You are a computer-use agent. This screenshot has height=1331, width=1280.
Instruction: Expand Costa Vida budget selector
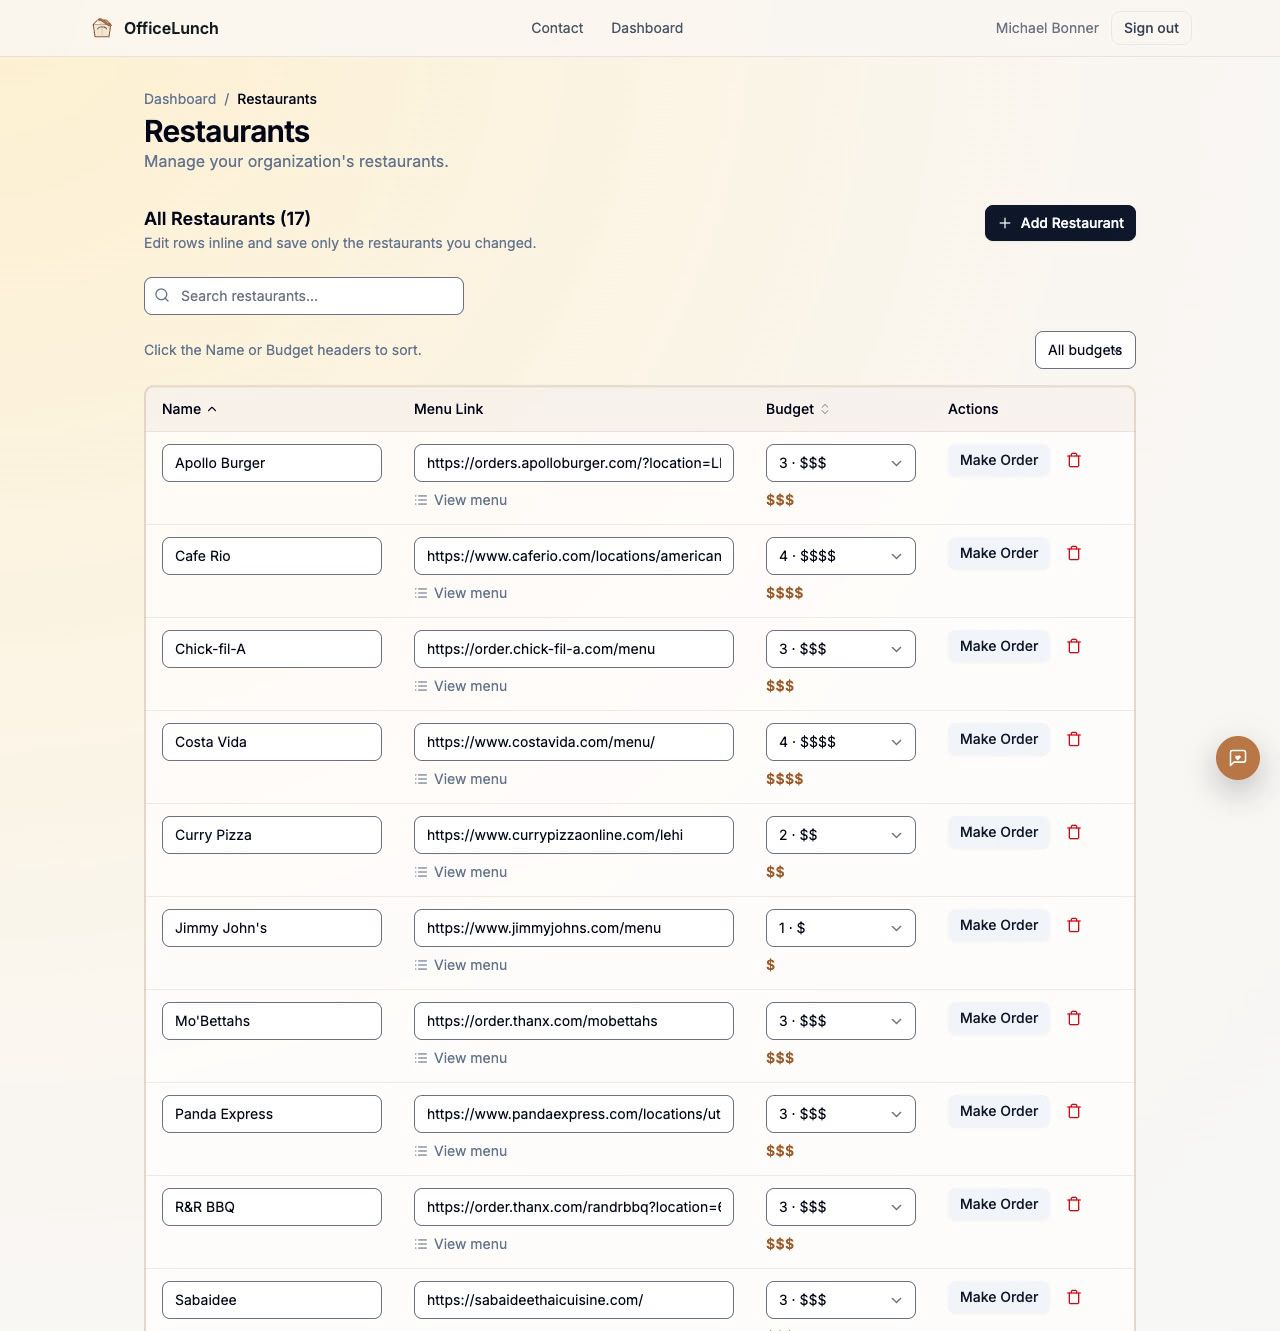tap(841, 742)
